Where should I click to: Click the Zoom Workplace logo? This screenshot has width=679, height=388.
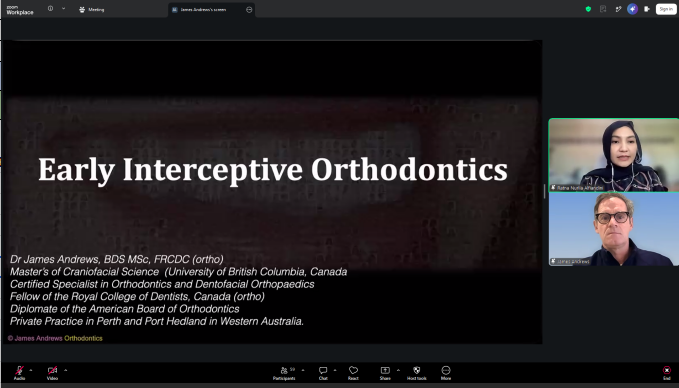tap(20, 10)
